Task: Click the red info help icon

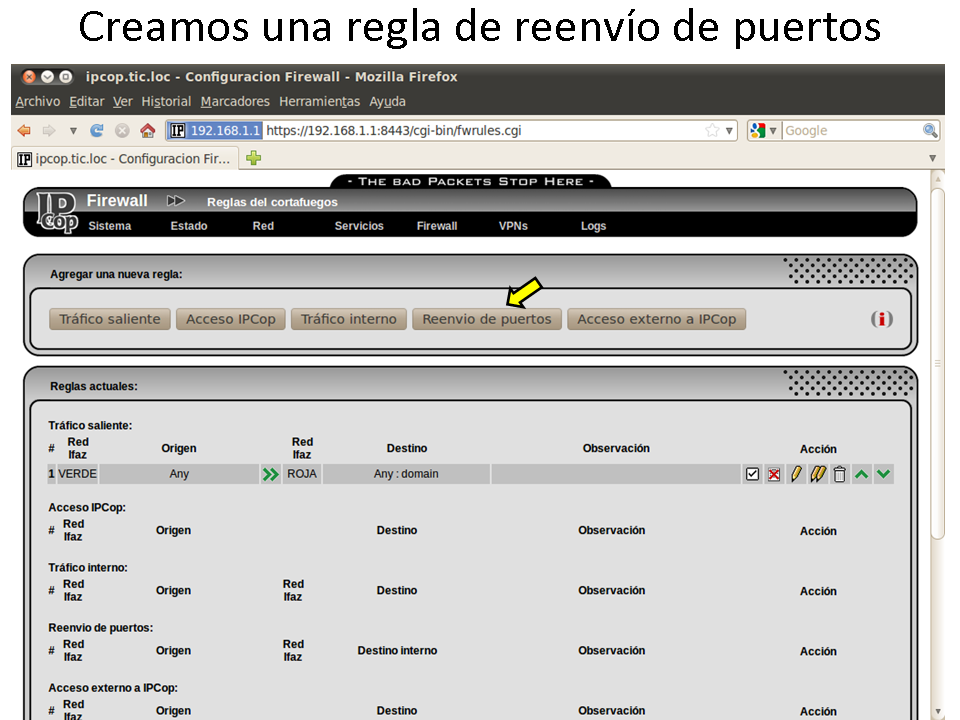Action: click(881, 319)
